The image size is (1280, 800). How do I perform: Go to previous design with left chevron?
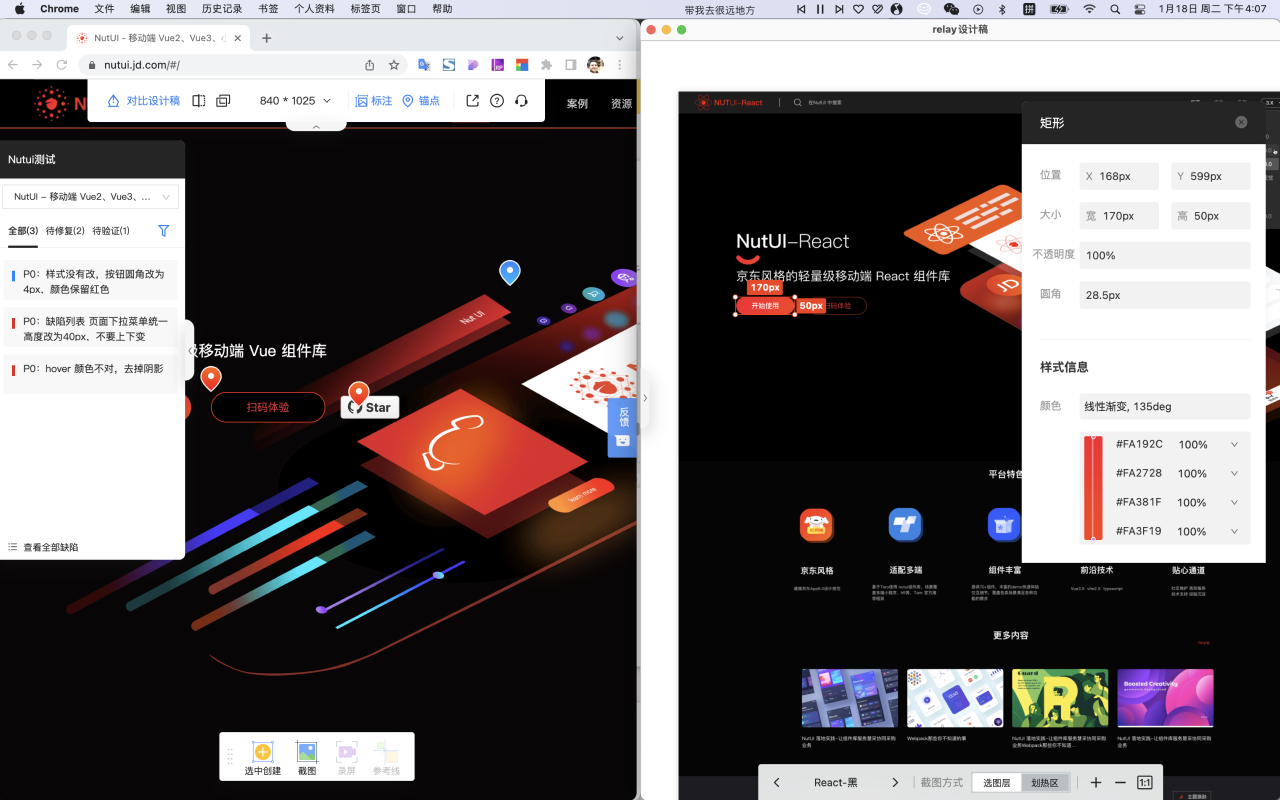pyautogui.click(x=777, y=783)
